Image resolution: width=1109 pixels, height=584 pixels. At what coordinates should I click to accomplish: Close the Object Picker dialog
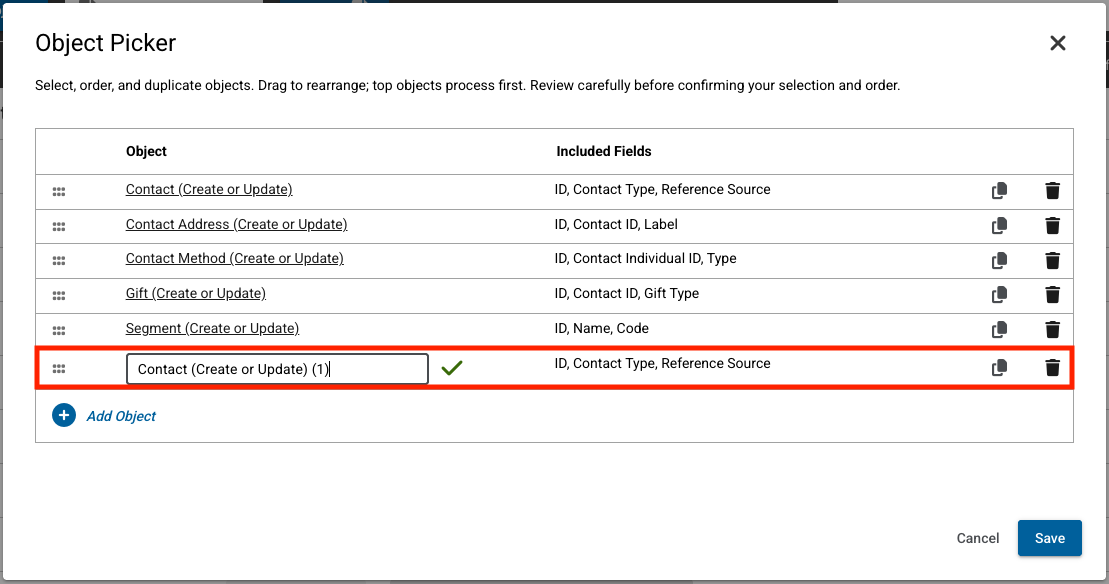coord(1057,43)
